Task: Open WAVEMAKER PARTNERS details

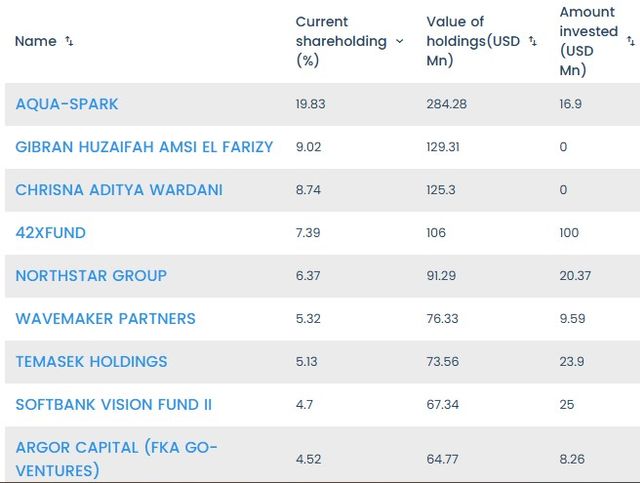Action: click(105, 319)
